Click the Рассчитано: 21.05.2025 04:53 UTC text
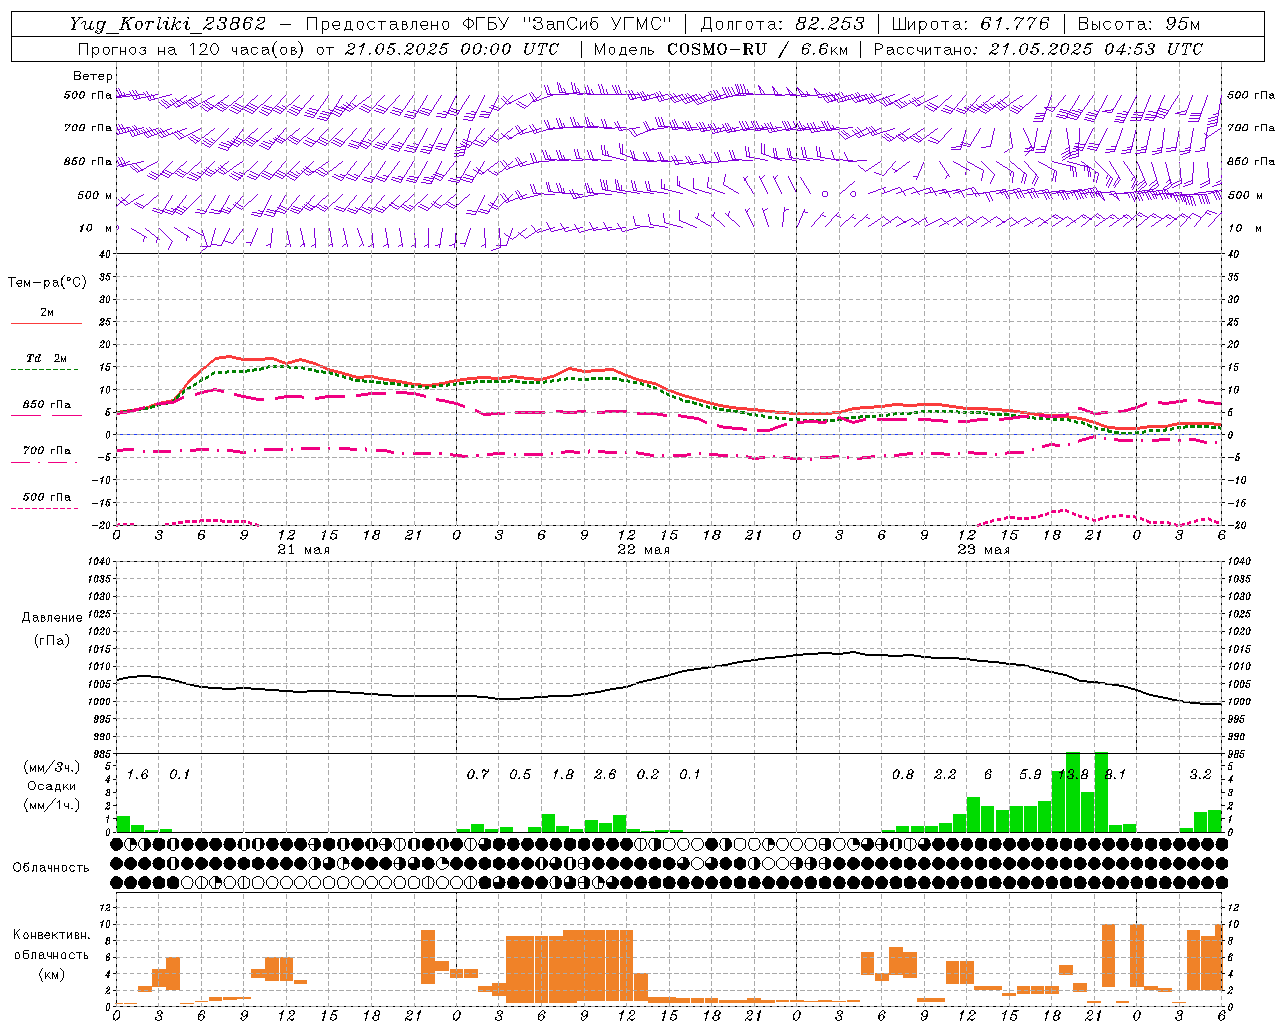Image resolution: width=1280 pixels, height=1024 pixels. [1038, 49]
